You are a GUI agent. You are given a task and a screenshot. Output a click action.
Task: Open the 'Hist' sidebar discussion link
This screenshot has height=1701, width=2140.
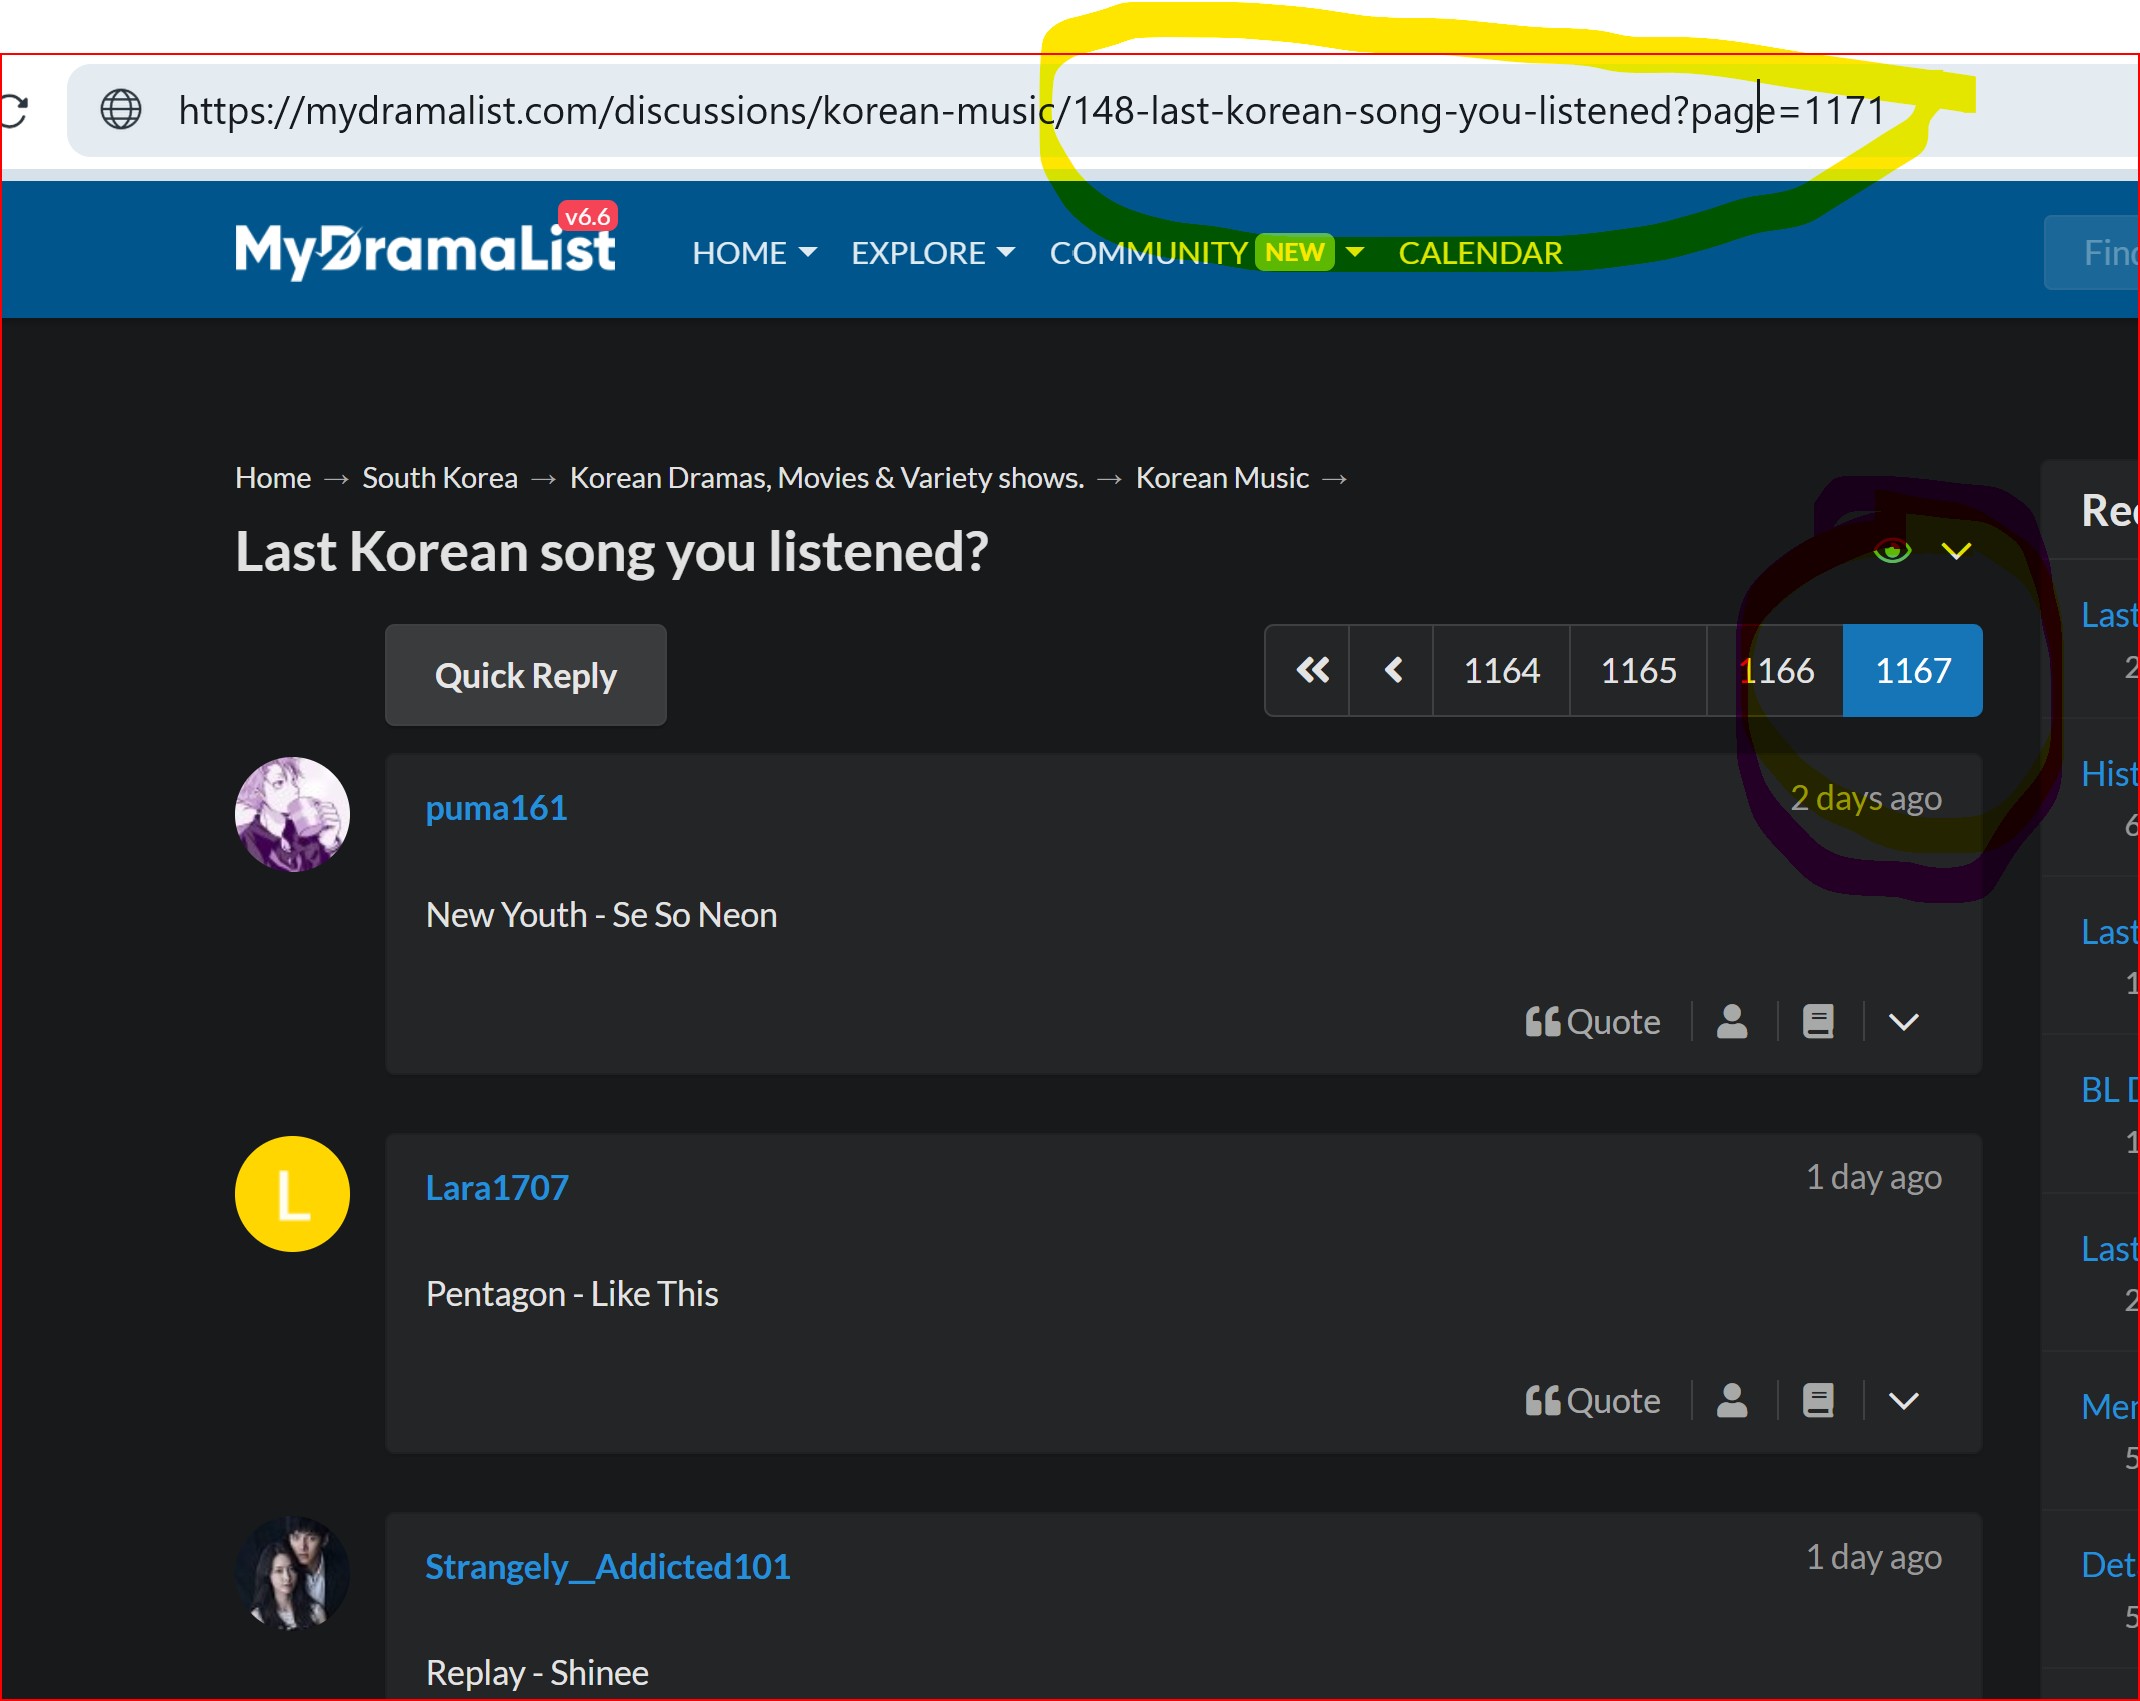pyautogui.click(x=2109, y=774)
